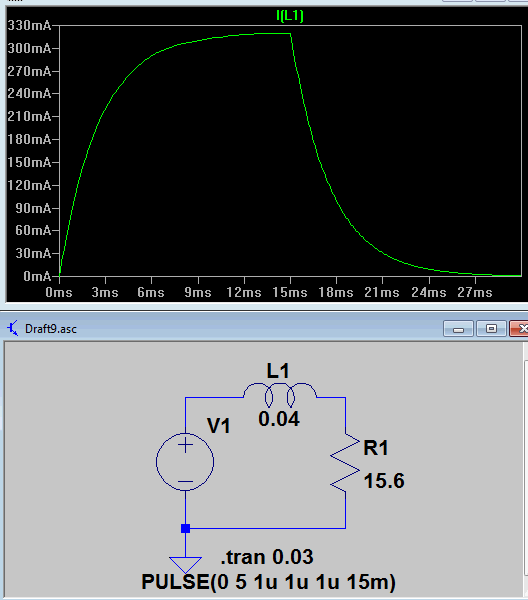Click the 0.04 inductance value
This screenshot has height=600, width=528.
279,419
